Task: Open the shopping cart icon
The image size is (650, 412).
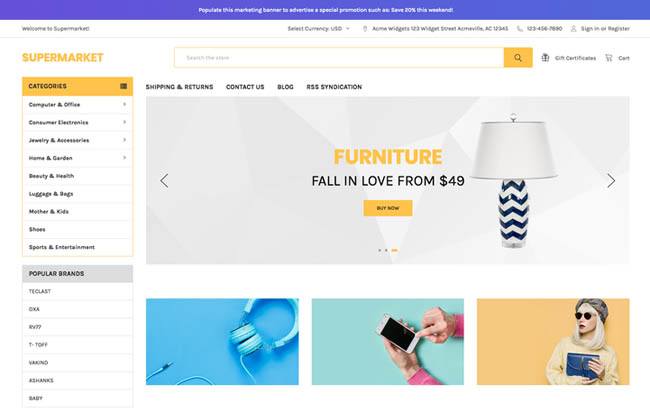Action: [609, 58]
